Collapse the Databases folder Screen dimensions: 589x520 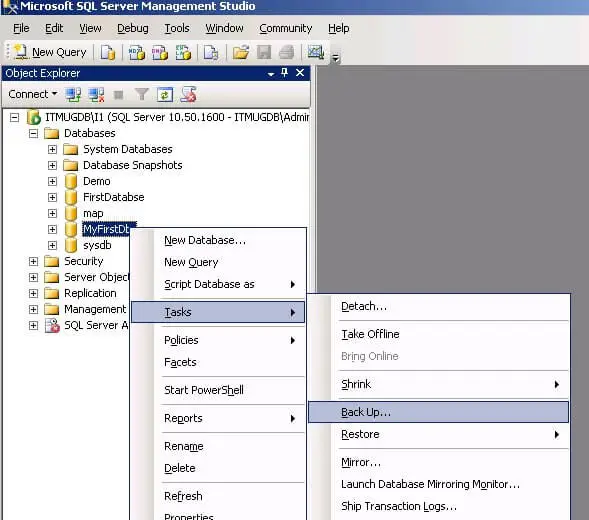[x=33, y=133]
